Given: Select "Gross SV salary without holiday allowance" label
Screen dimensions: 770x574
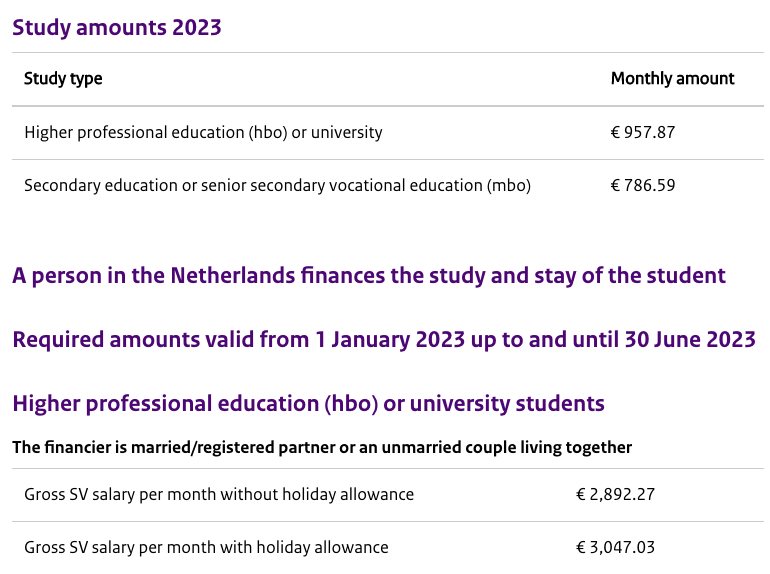Looking at the screenshot, I should tap(219, 494).
